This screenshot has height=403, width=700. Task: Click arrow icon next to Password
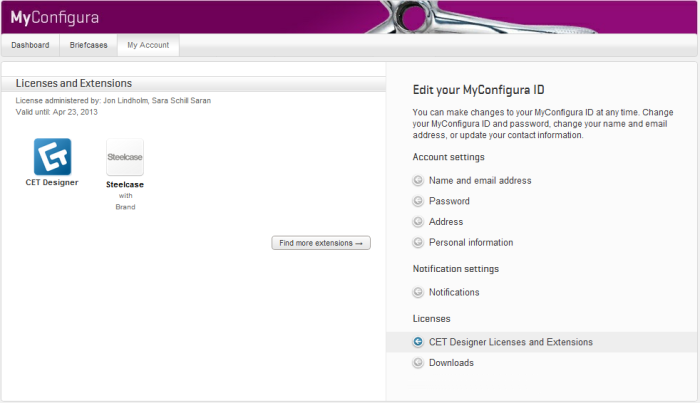point(418,201)
